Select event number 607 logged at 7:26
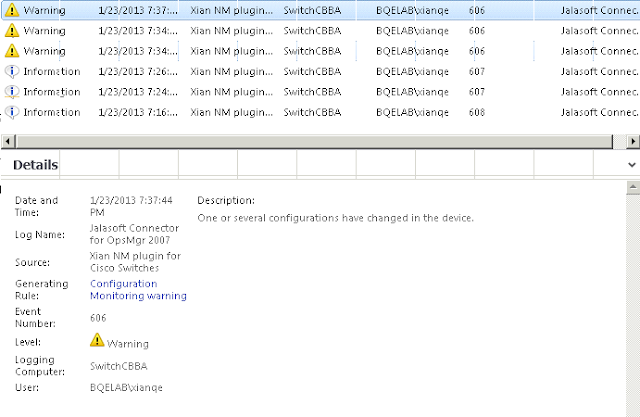 pos(320,71)
